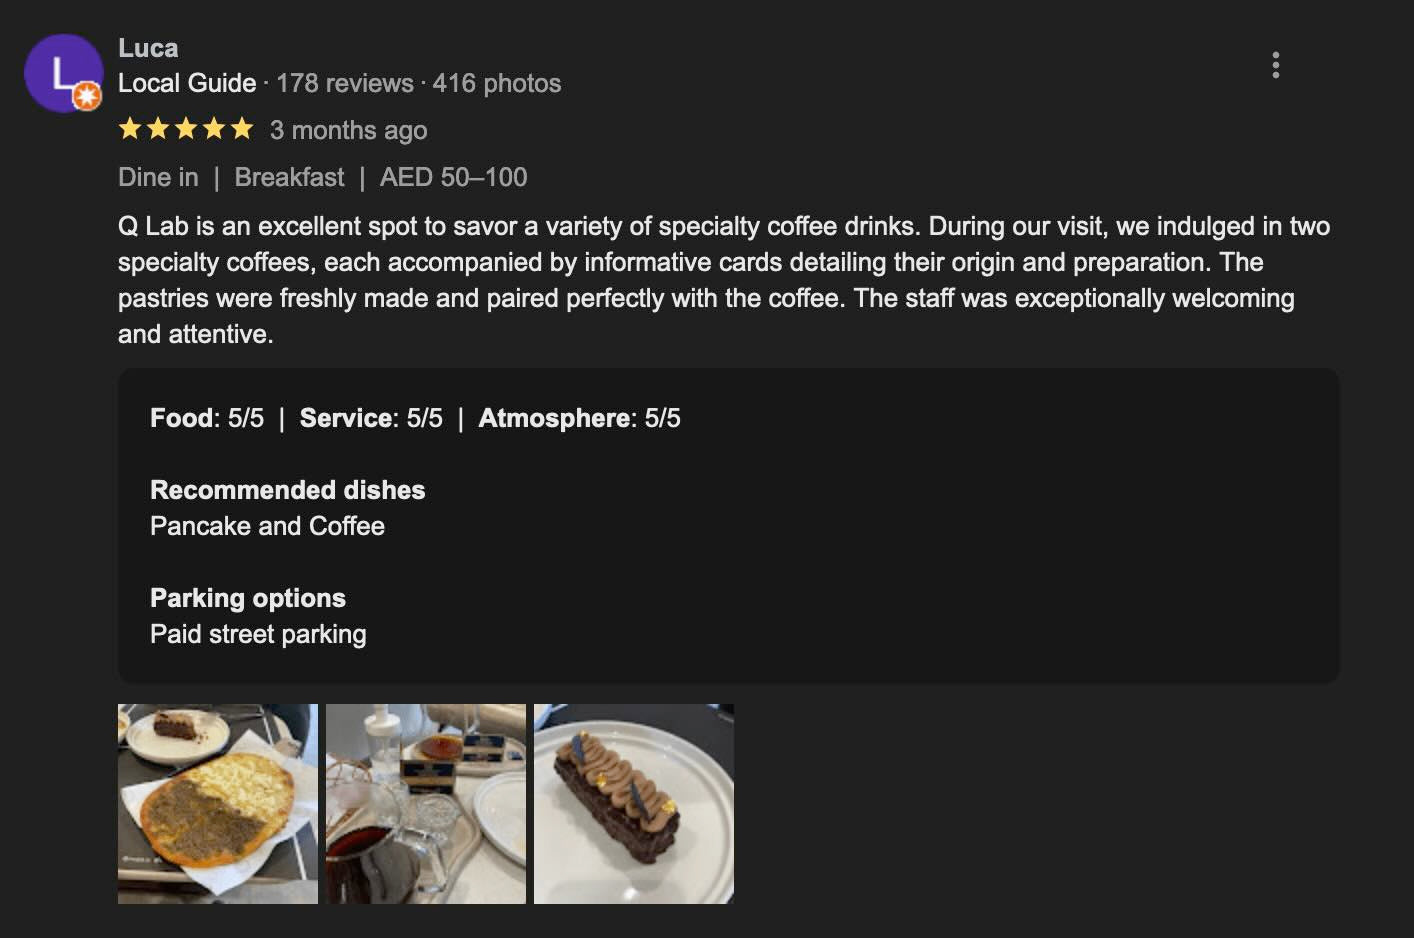Click the third yellow rating star

[x=186, y=129]
